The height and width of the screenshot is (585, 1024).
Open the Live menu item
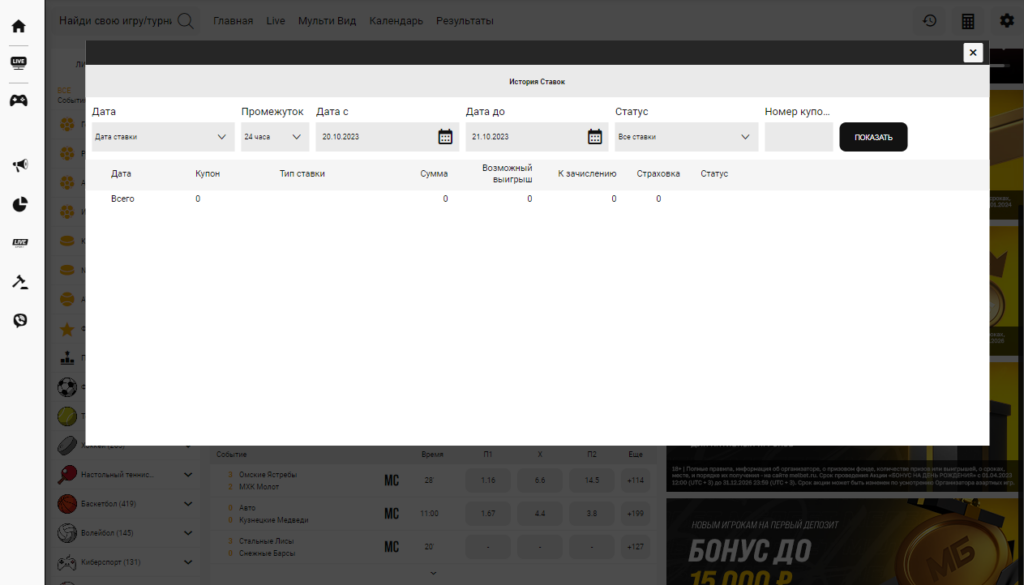coord(276,21)
